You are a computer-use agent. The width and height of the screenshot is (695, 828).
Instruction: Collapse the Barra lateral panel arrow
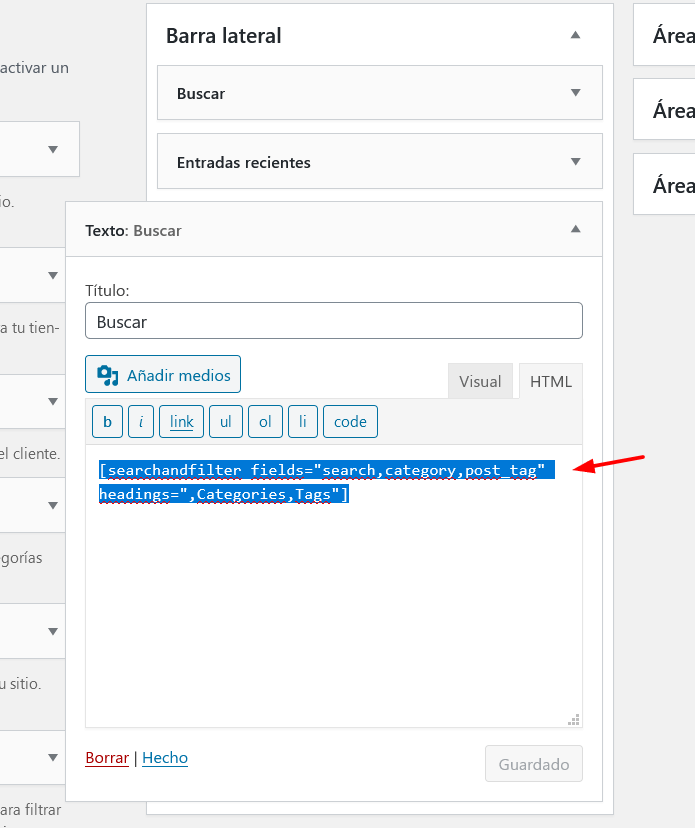click(x=575, y=35)
